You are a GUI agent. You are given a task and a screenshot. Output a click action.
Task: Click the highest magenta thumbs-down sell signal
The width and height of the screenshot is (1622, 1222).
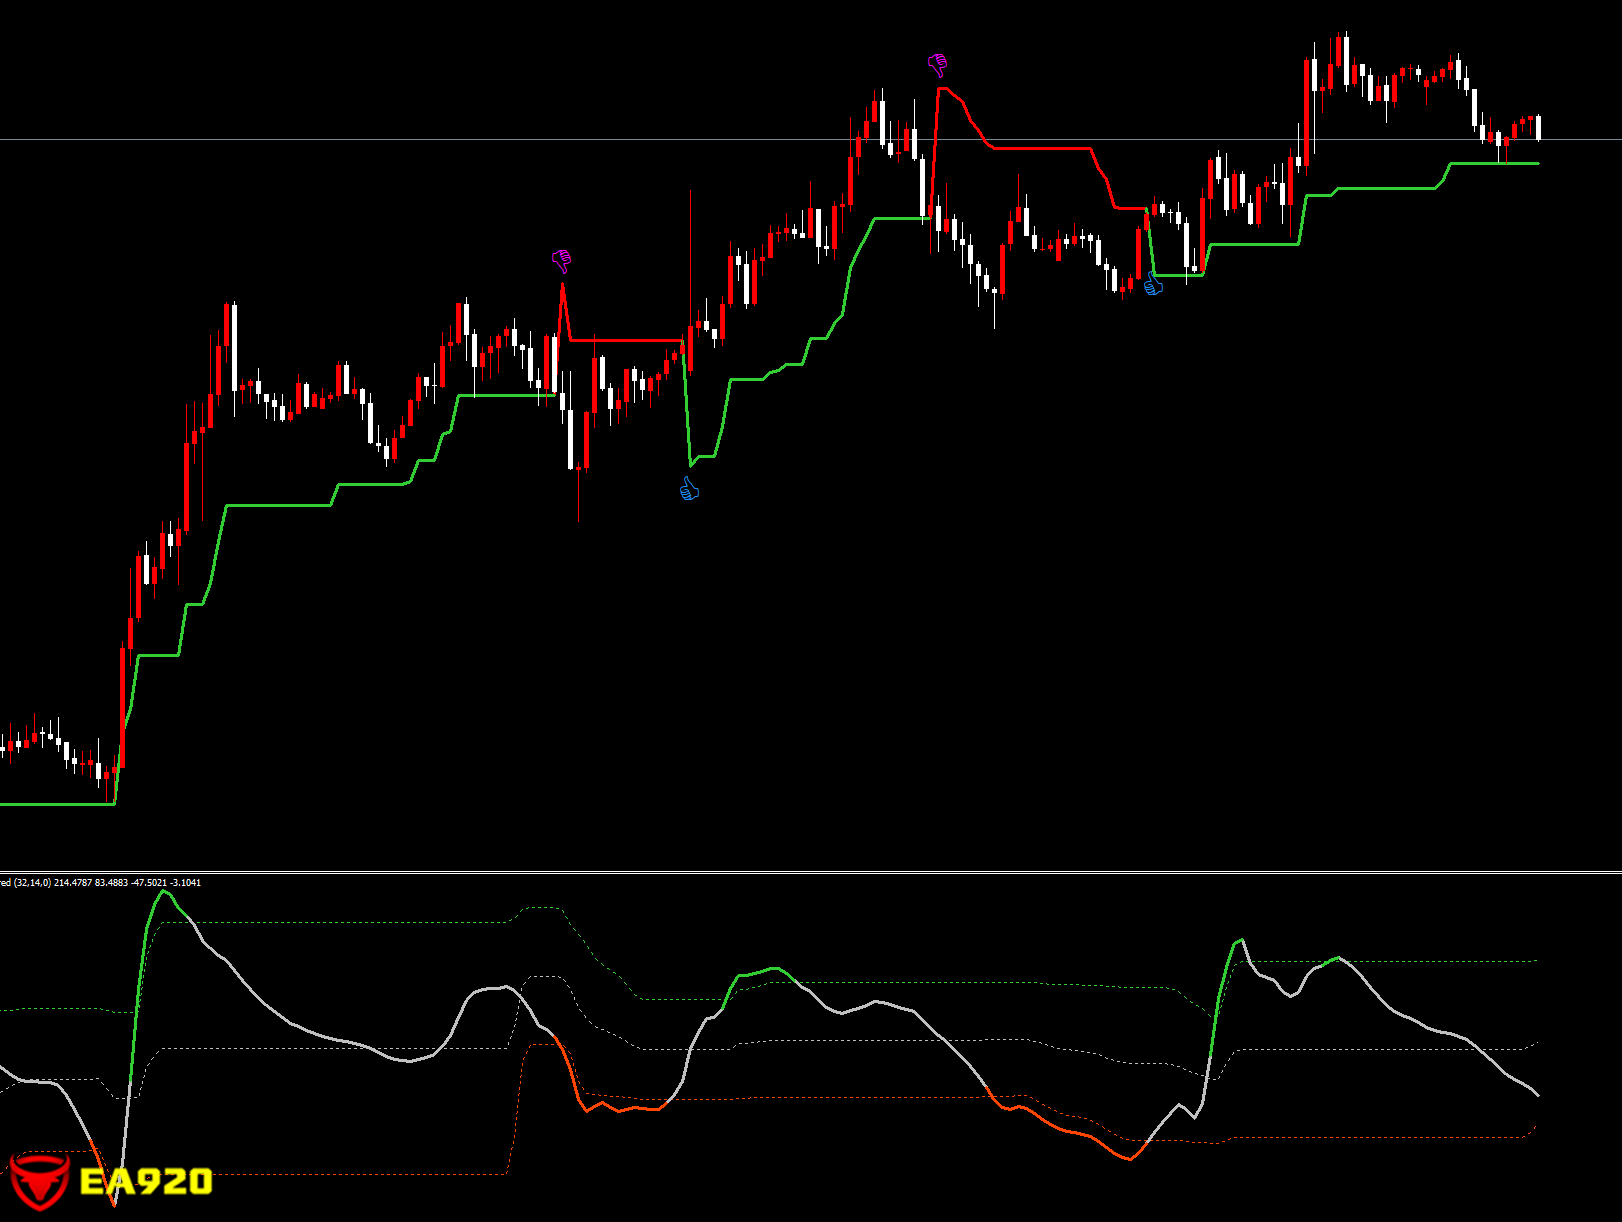tap(937, 65)
